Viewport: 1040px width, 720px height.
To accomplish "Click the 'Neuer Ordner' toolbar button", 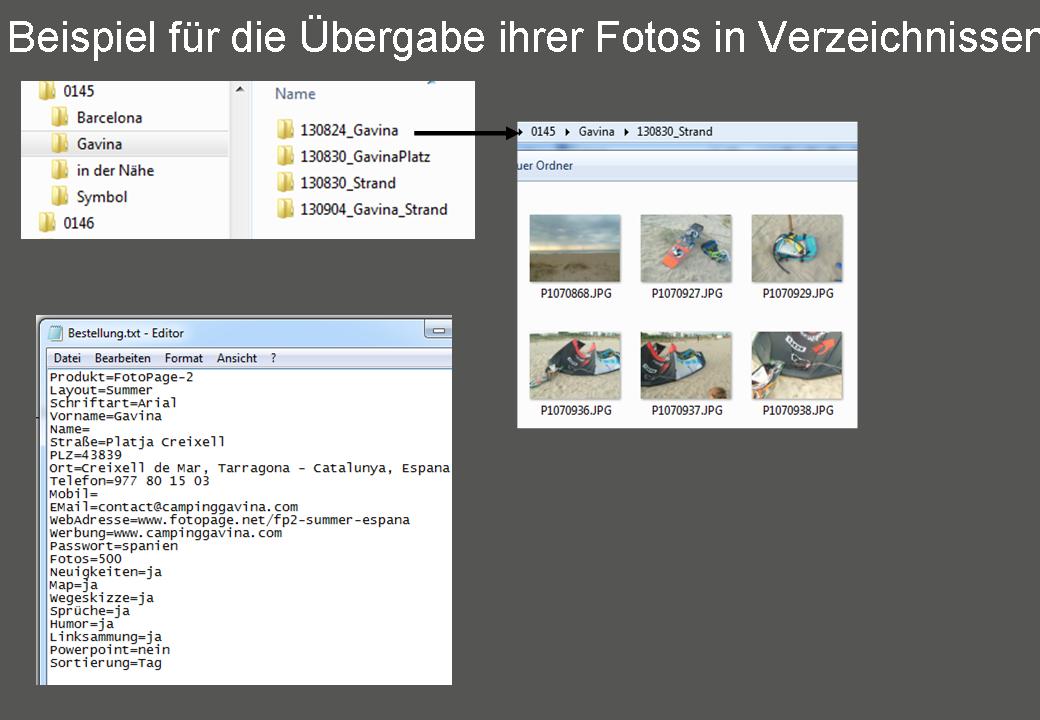I will click(x=545, y=166).
